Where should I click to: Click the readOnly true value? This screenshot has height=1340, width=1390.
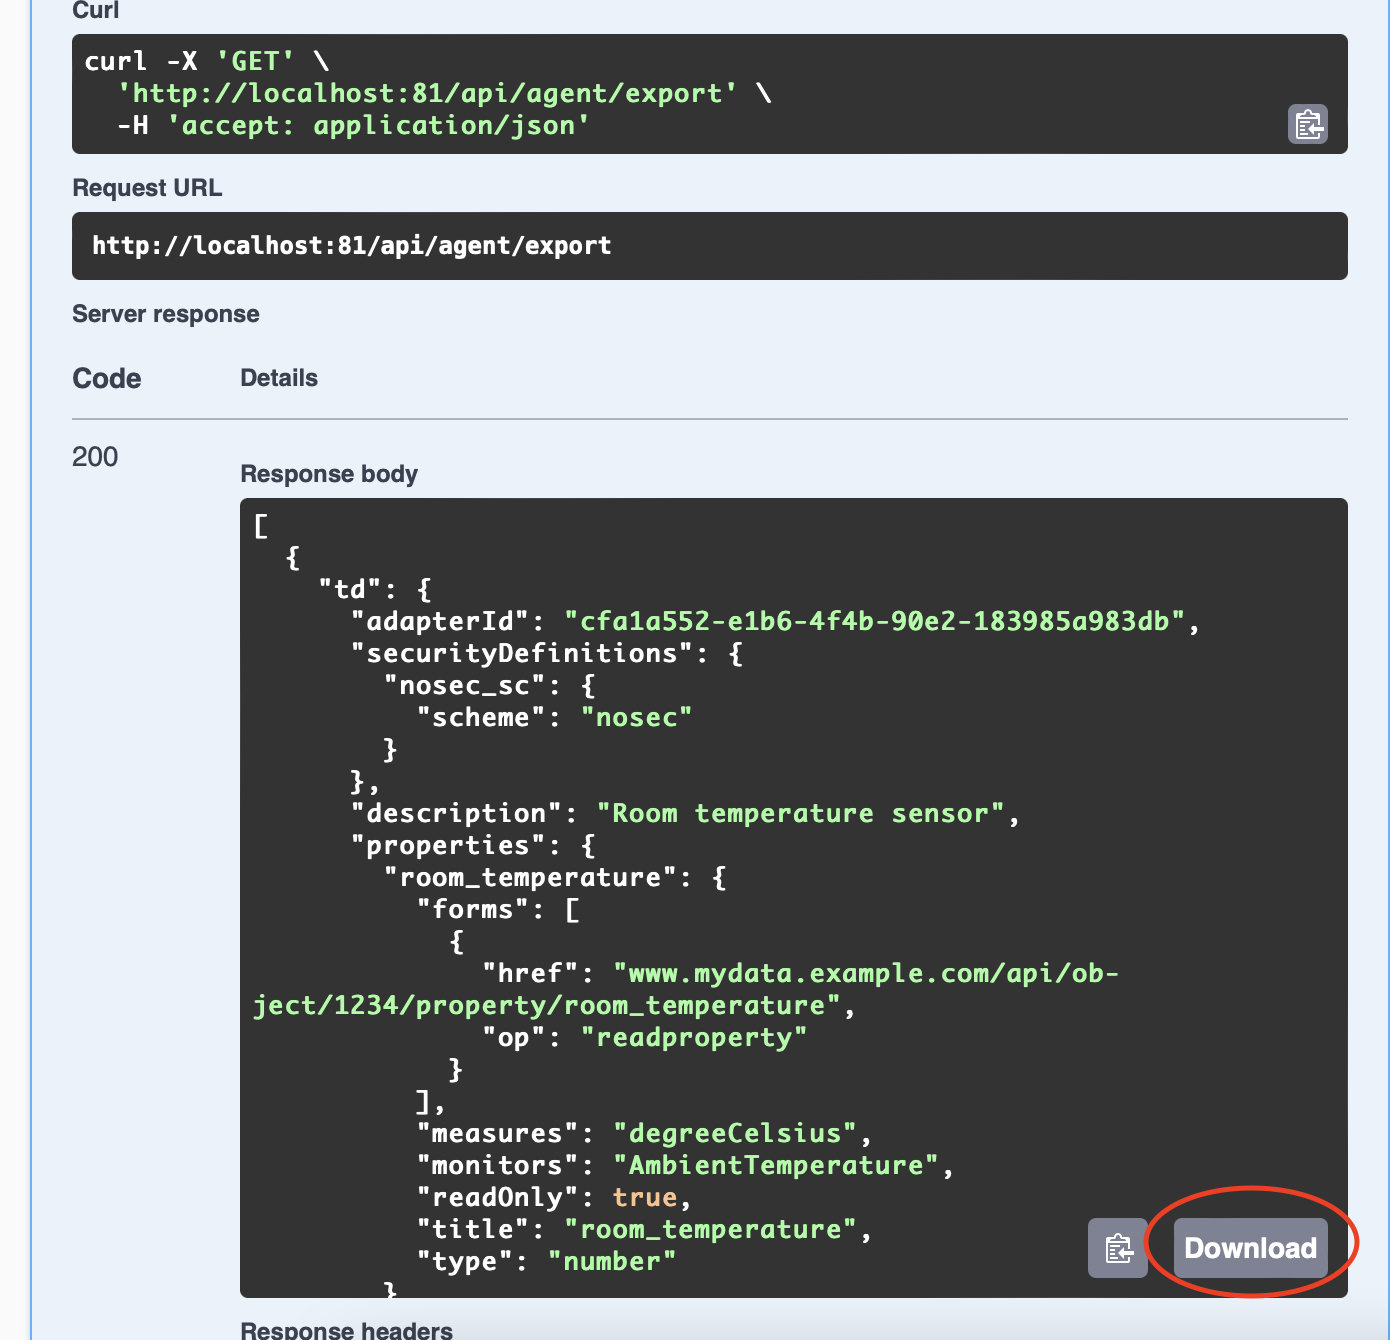pyautogui.click(x=645, y=1197)
